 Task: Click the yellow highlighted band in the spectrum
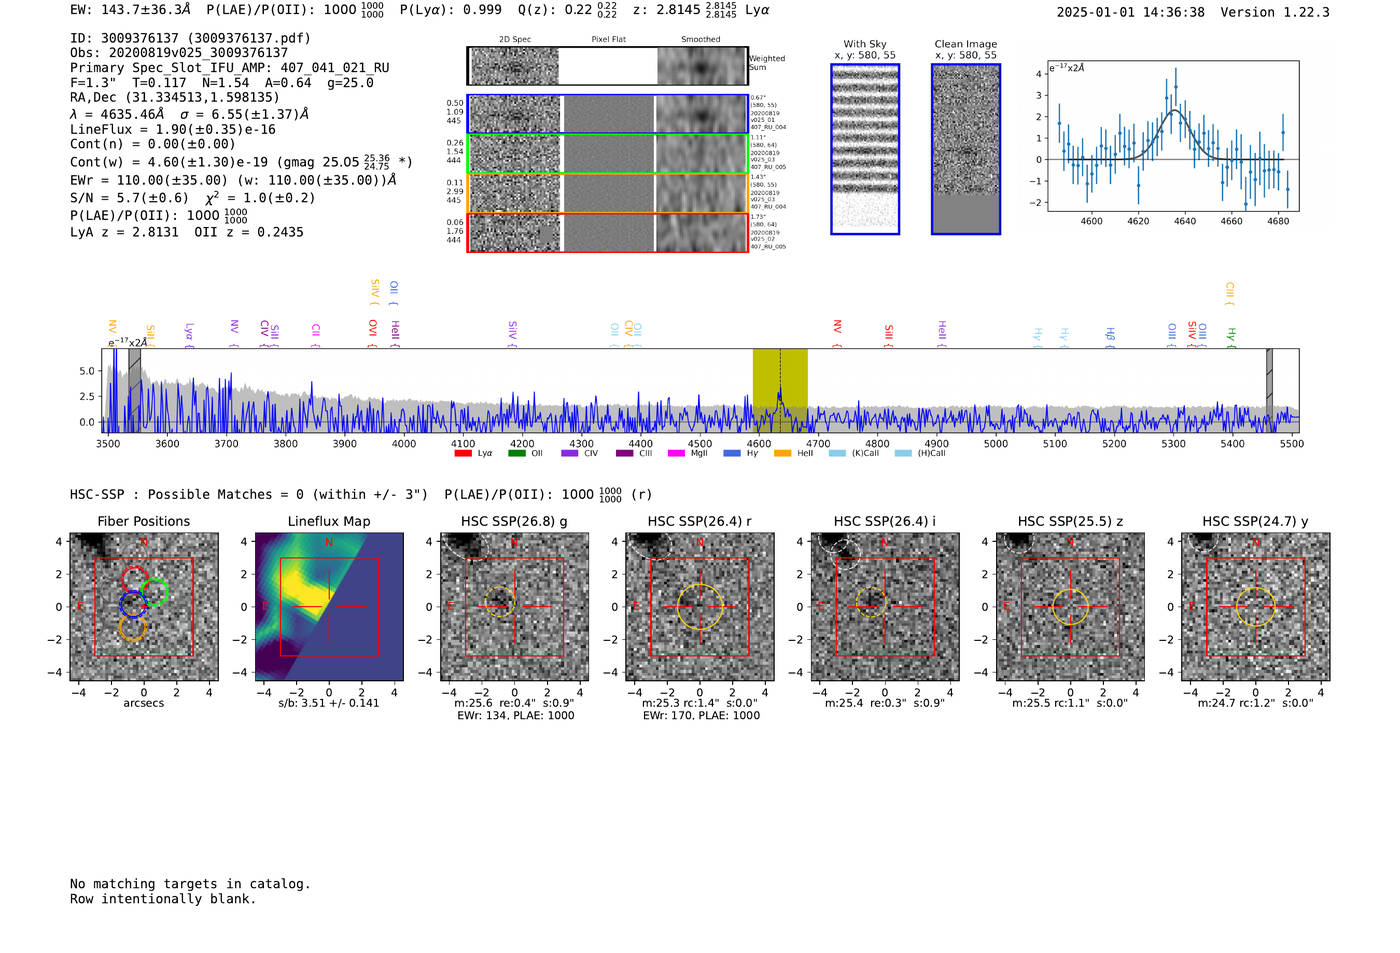pos(780,390)
